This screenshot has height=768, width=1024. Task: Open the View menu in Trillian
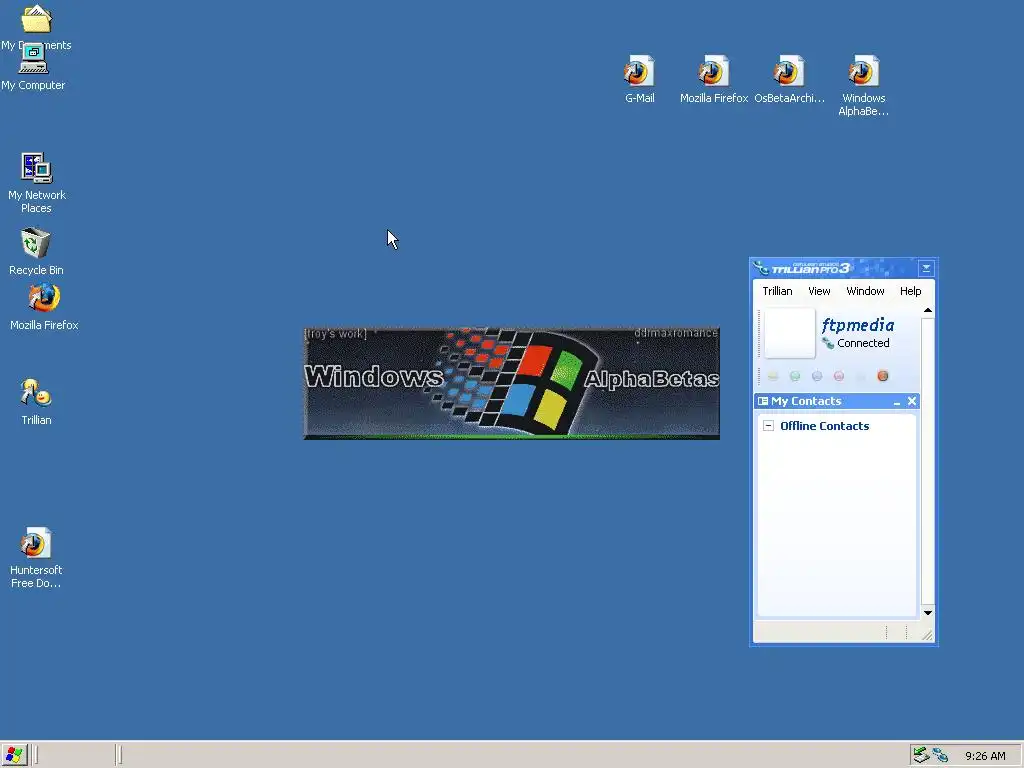click(819, 291)
